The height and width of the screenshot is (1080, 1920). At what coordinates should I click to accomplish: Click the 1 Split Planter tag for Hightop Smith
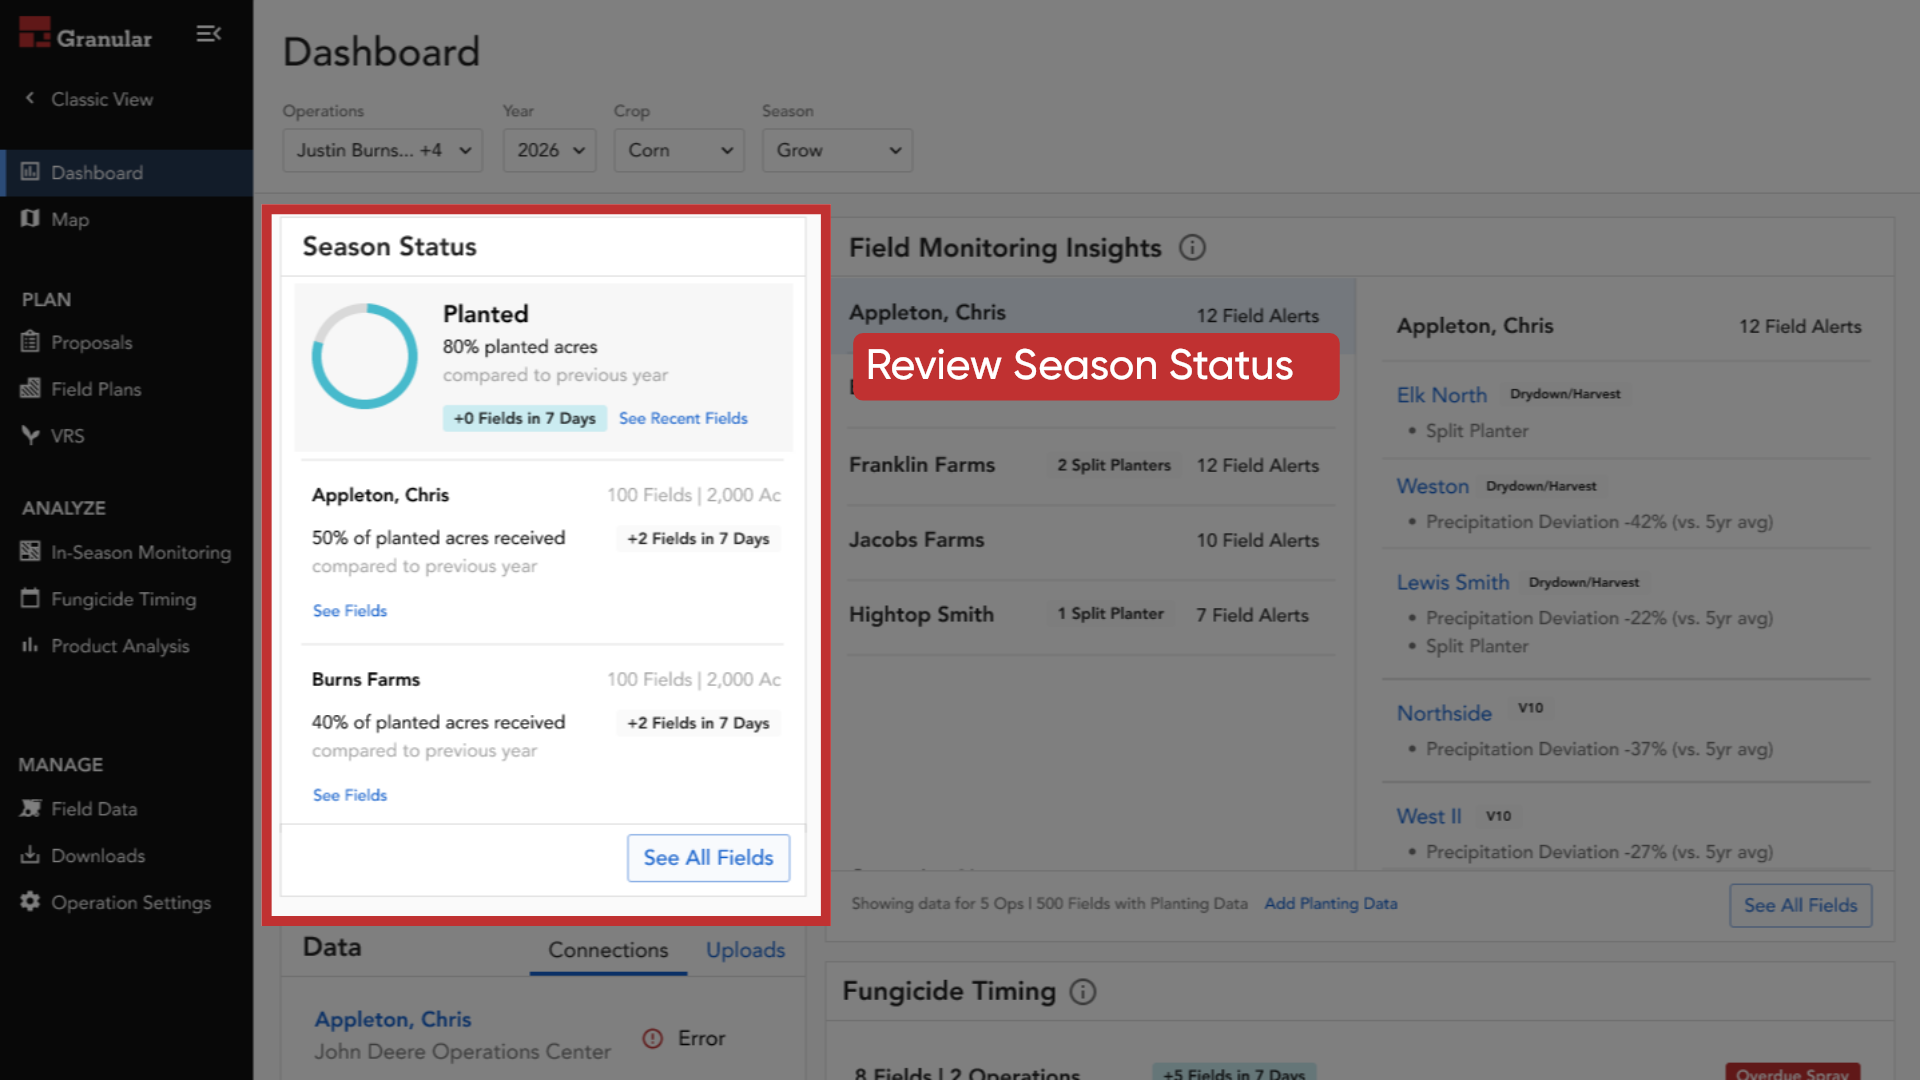point(1110,614)
